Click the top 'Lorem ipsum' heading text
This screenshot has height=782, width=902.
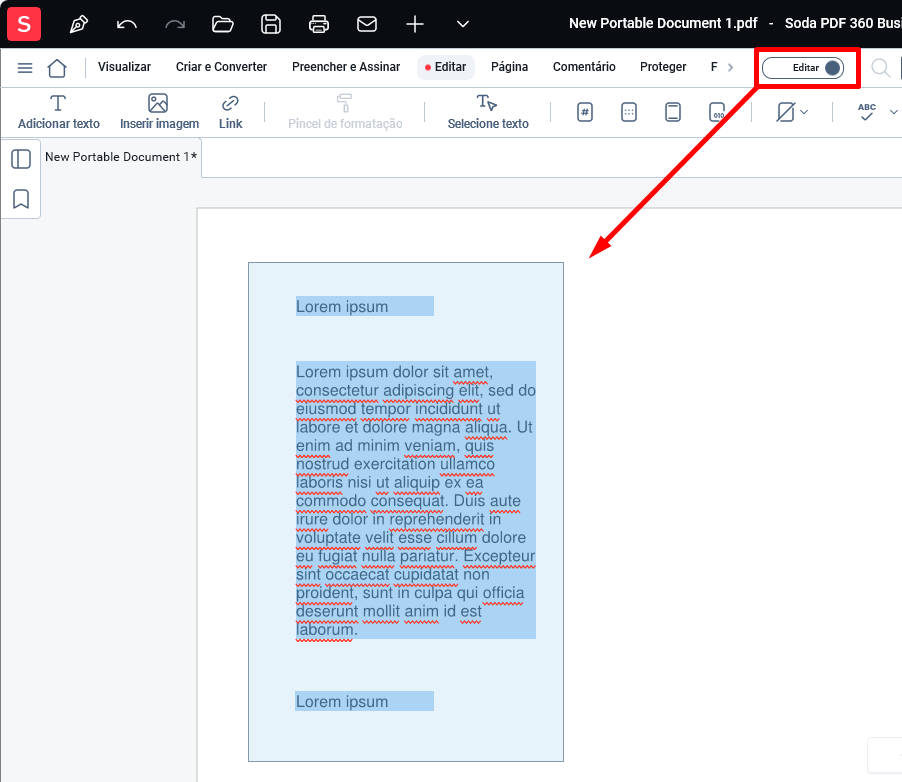342,307
